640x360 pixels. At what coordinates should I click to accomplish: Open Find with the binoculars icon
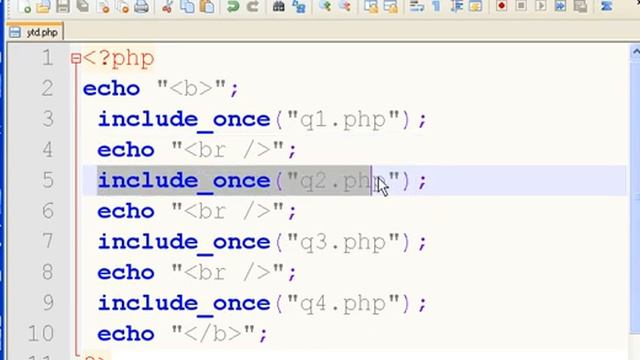click(279, 6)
